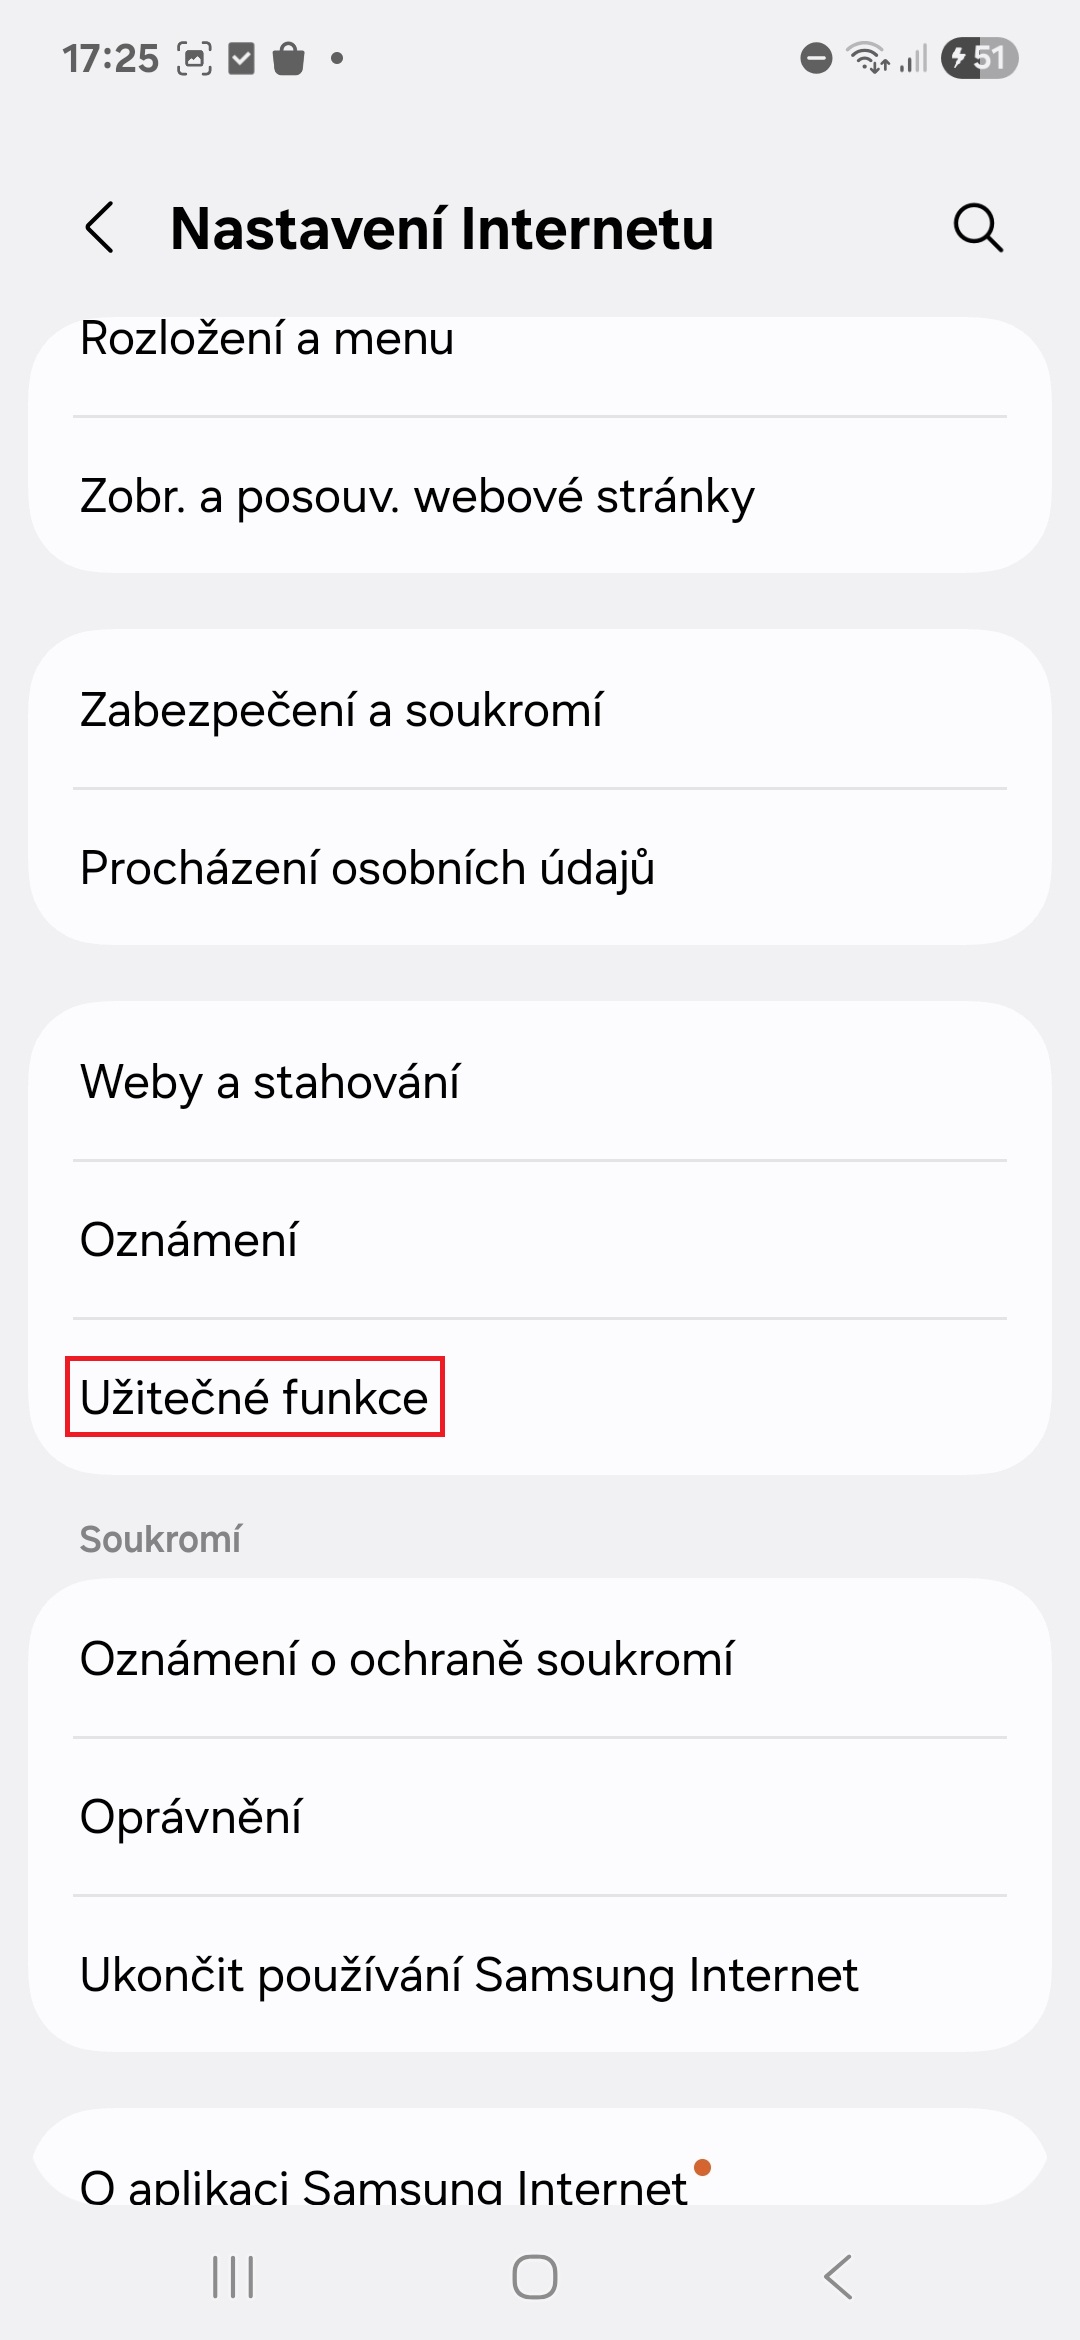This screenshot has height=2340, width=1080.
Task: Open Oprávnění permissions entry
Action: click(x=540, y=1816)
